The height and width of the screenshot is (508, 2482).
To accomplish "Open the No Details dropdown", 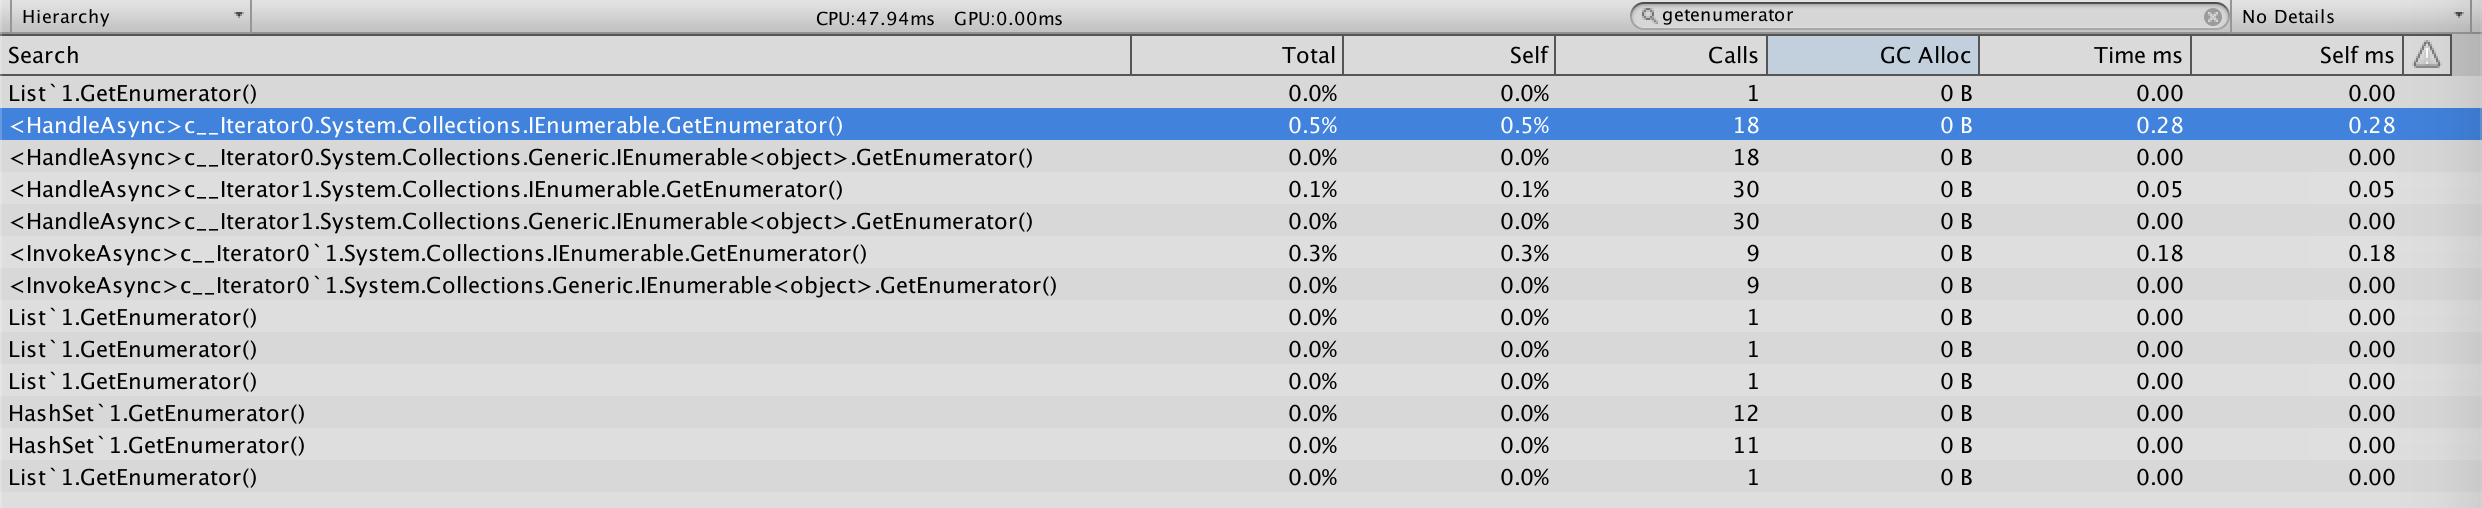I will [x=2352, y=16].
